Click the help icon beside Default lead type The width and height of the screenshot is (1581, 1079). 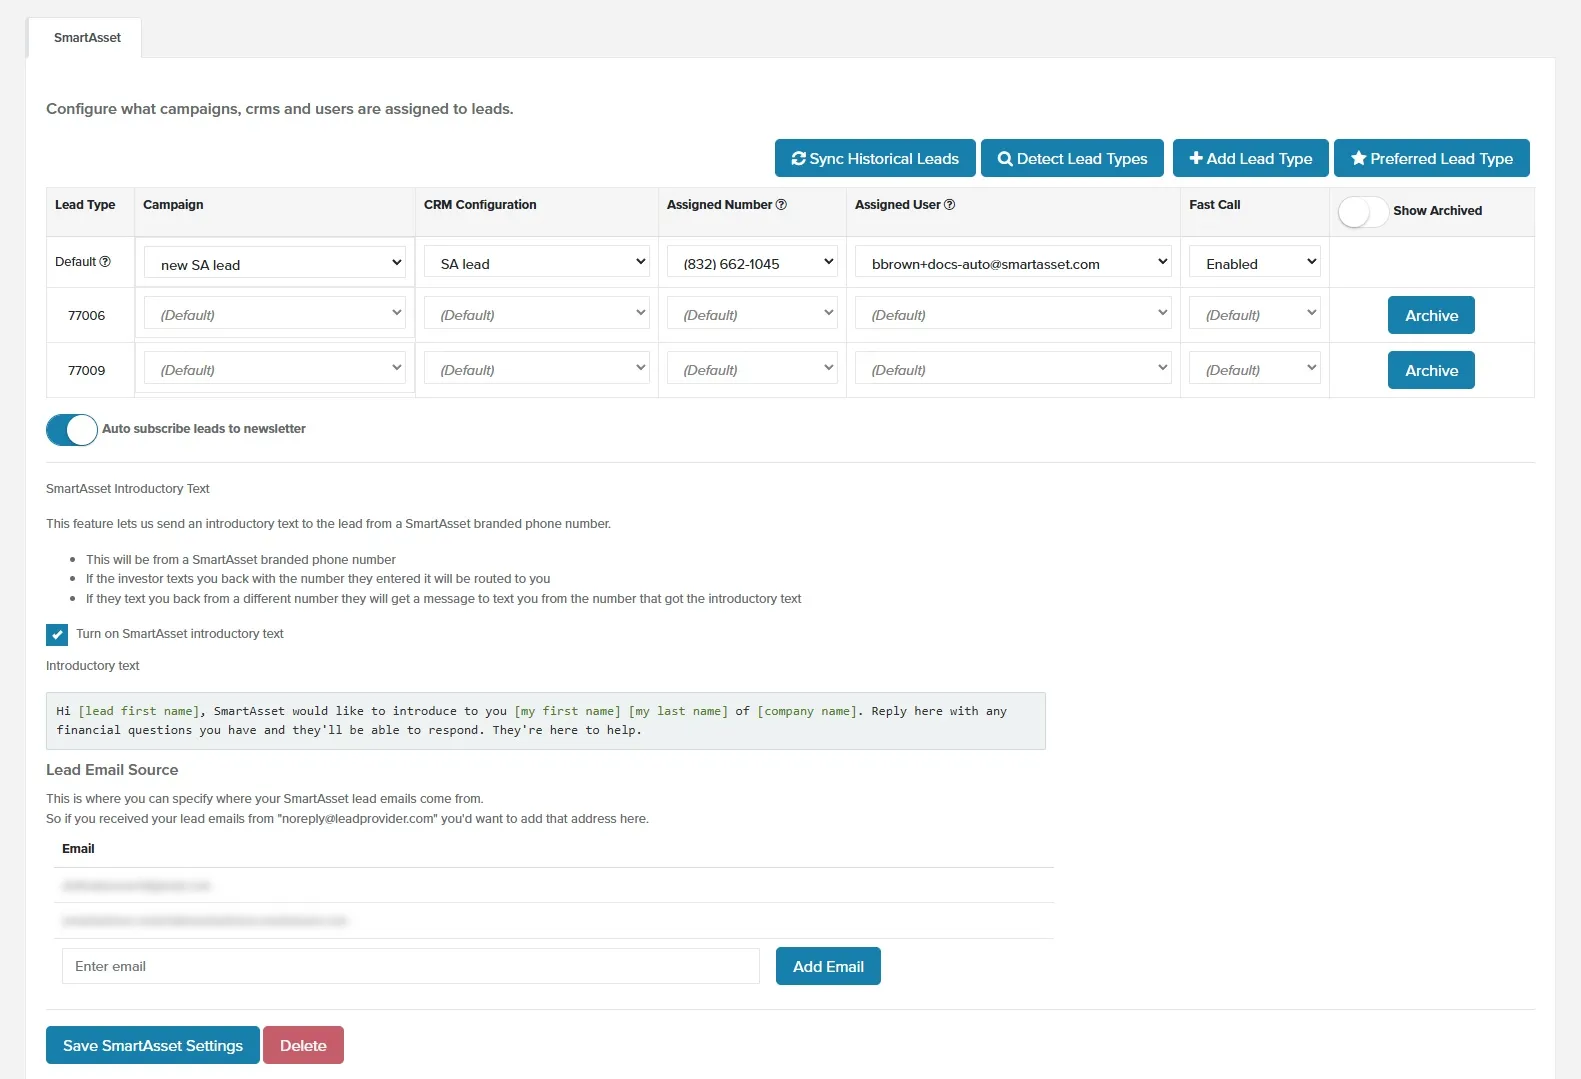click(105, 262)
